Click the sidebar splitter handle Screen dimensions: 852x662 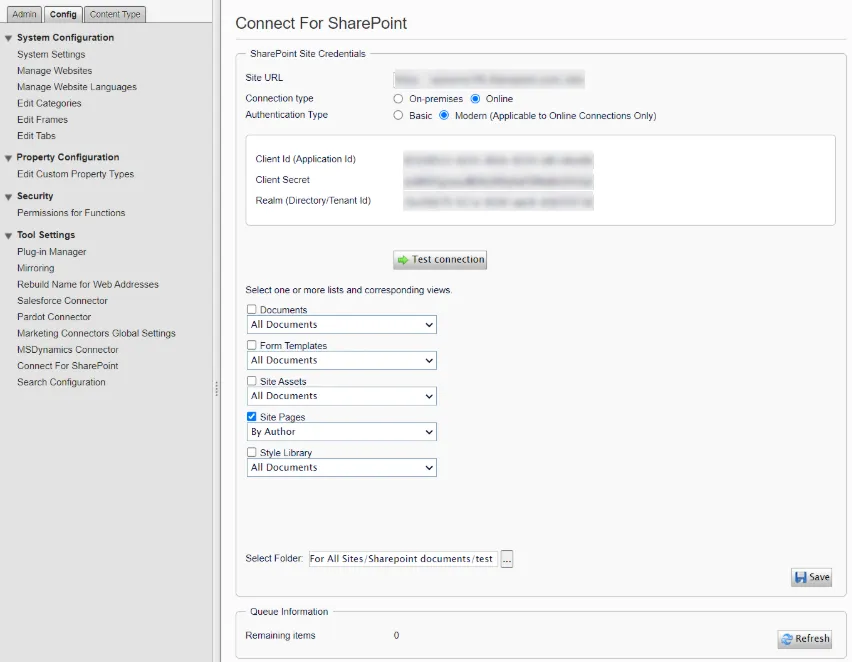pos(216,389)
